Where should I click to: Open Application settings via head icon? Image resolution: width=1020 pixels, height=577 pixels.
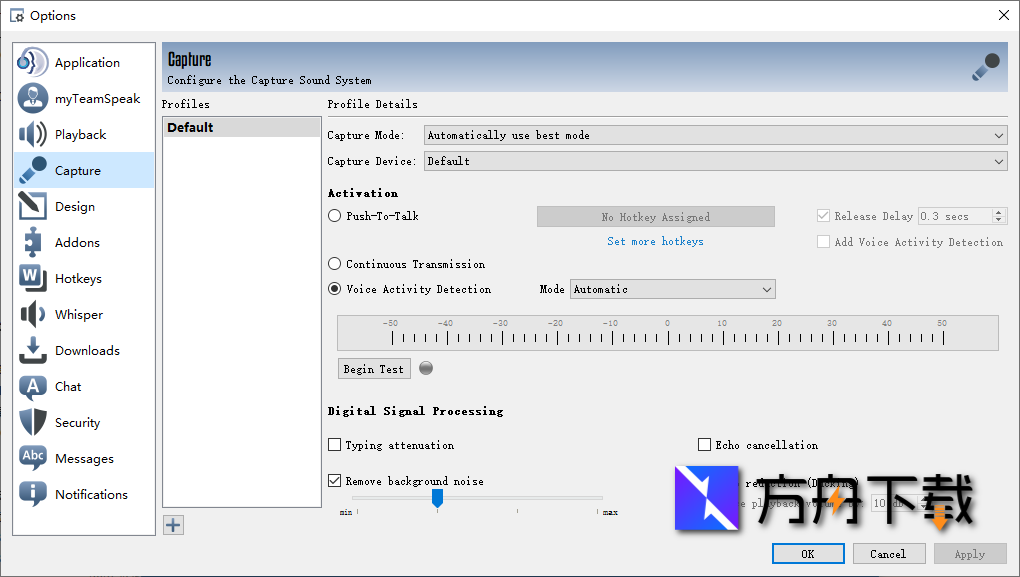33,62
